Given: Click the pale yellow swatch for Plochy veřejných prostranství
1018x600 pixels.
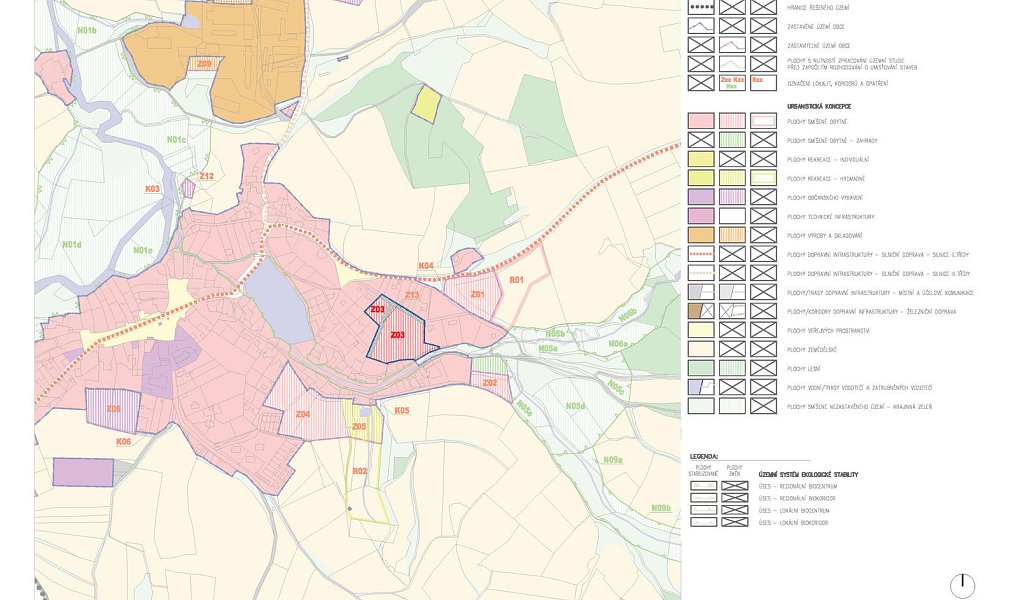Looking at the screenshot, I should pos(701,330).
